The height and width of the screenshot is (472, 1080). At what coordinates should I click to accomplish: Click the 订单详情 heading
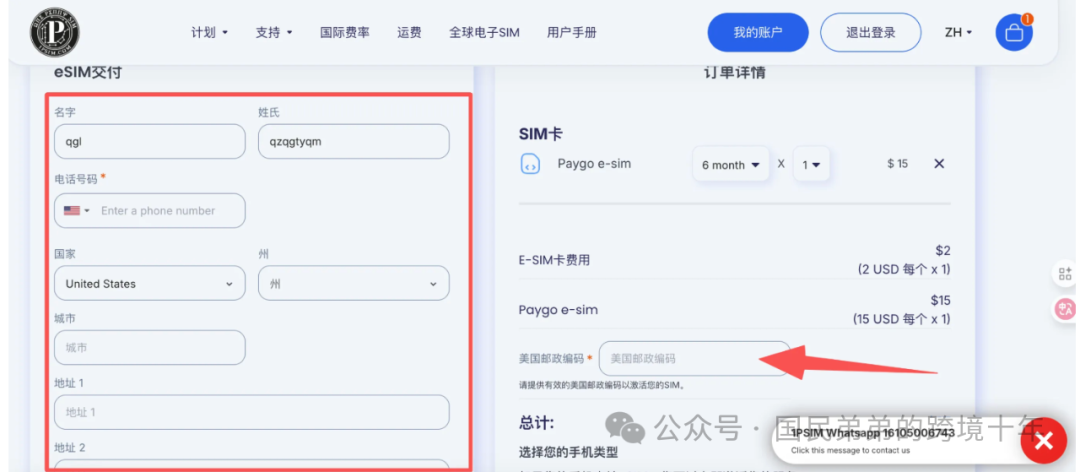click(734, 73)
